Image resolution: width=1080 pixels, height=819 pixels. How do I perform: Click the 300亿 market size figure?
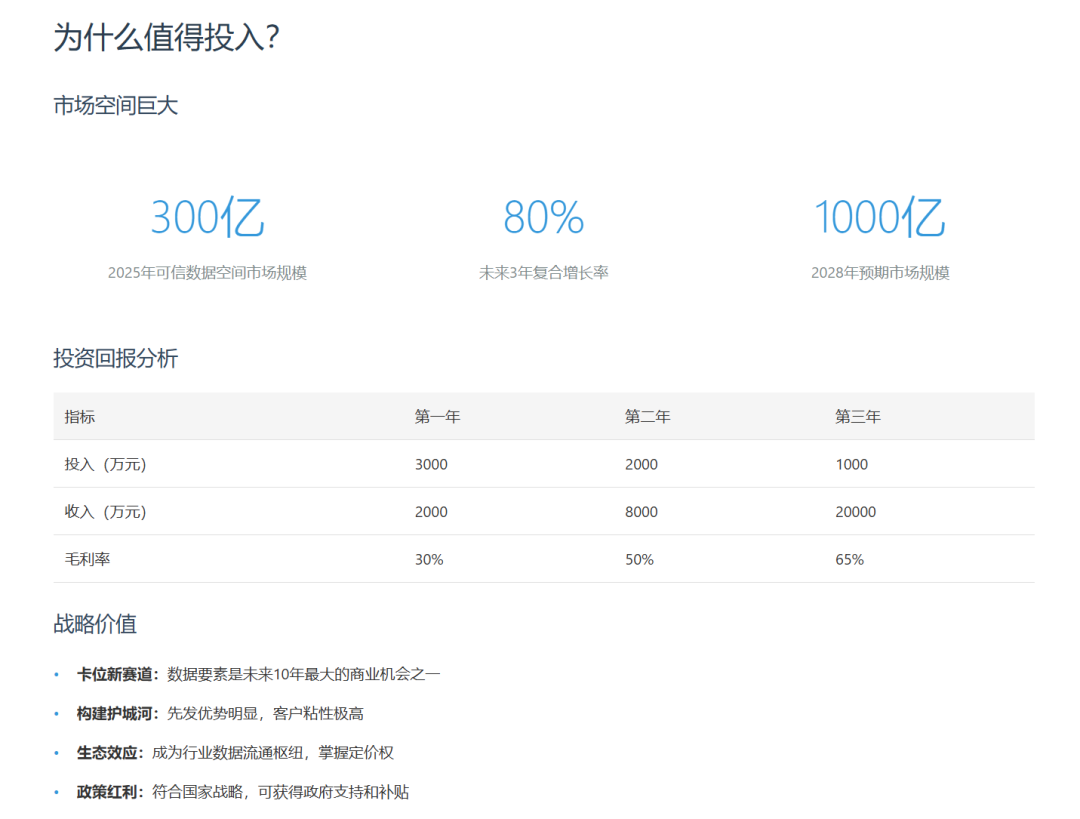coord(207,218)
